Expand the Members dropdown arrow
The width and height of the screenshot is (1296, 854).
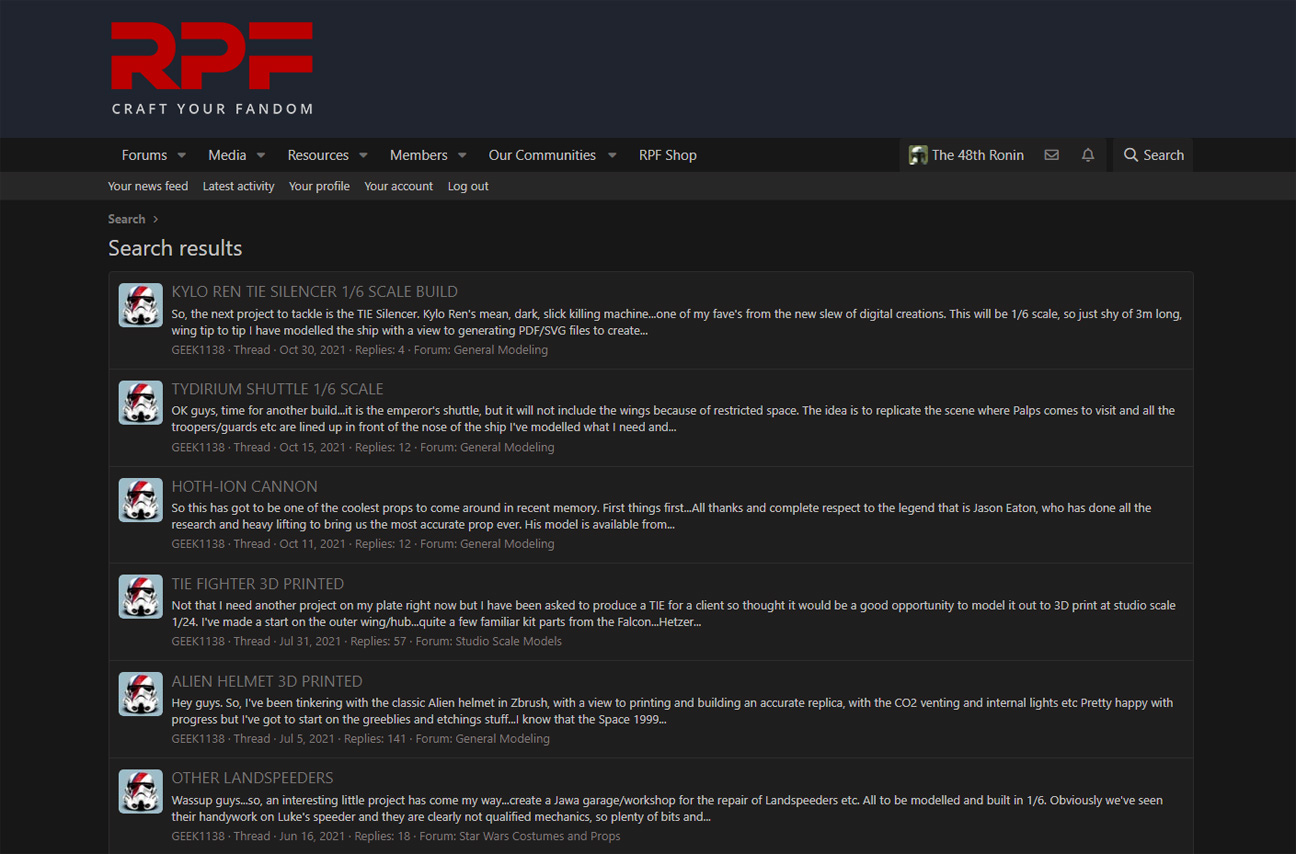click(462, 155)
